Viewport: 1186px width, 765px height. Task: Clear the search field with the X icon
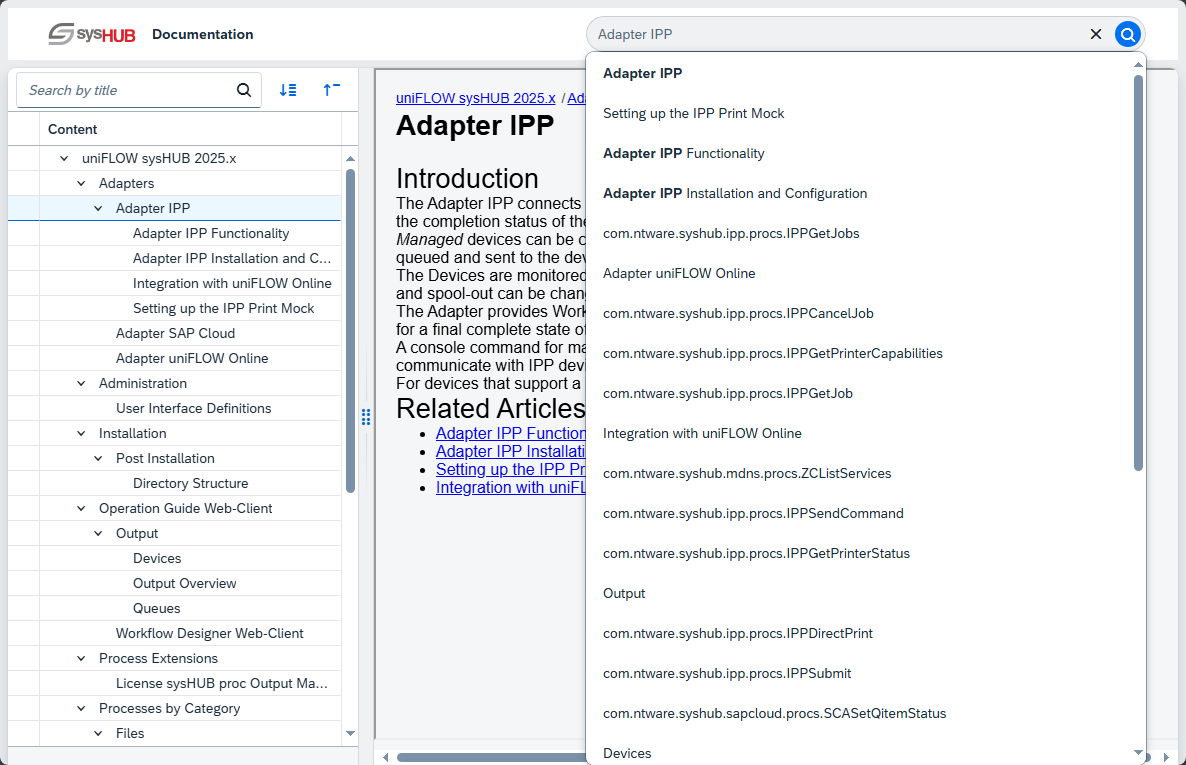[x=1096, y=34]
